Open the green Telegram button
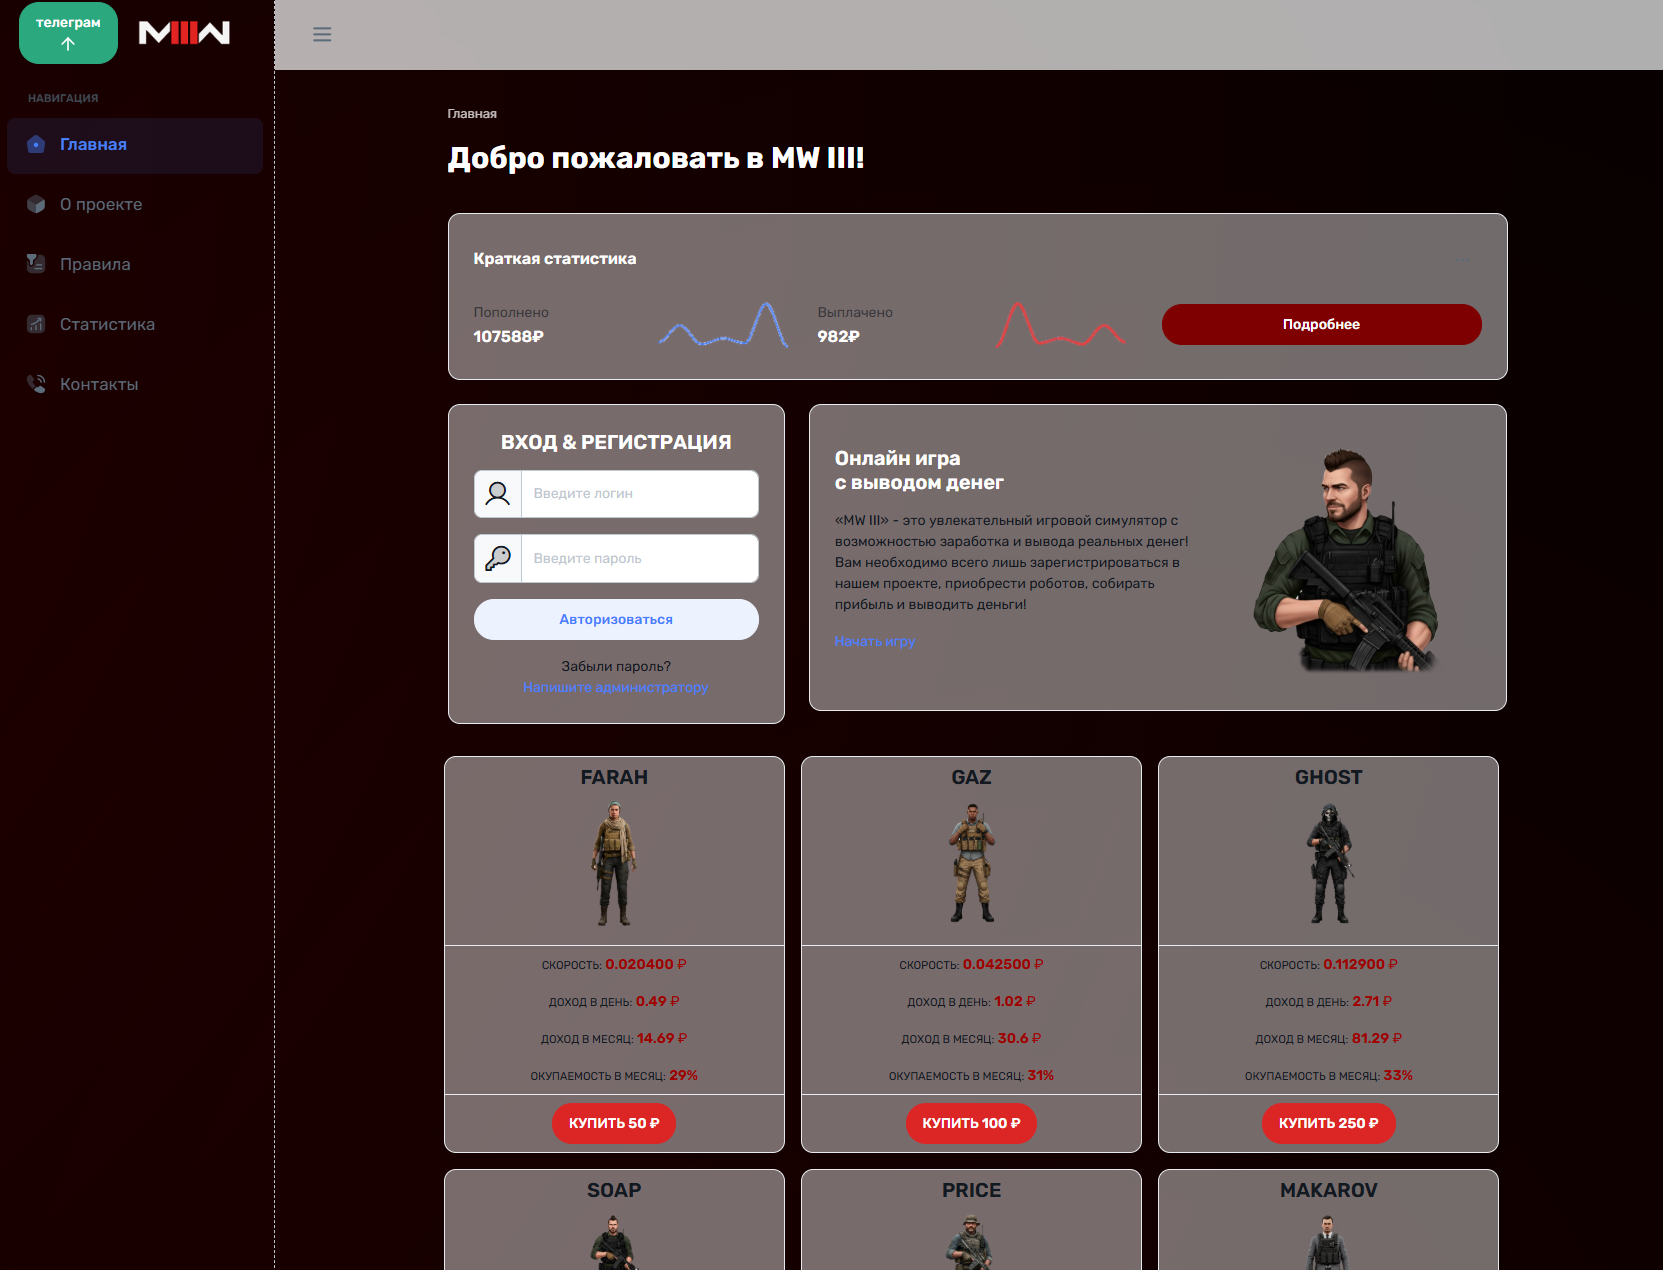1663x1270 pixels. tap(68, 33)
